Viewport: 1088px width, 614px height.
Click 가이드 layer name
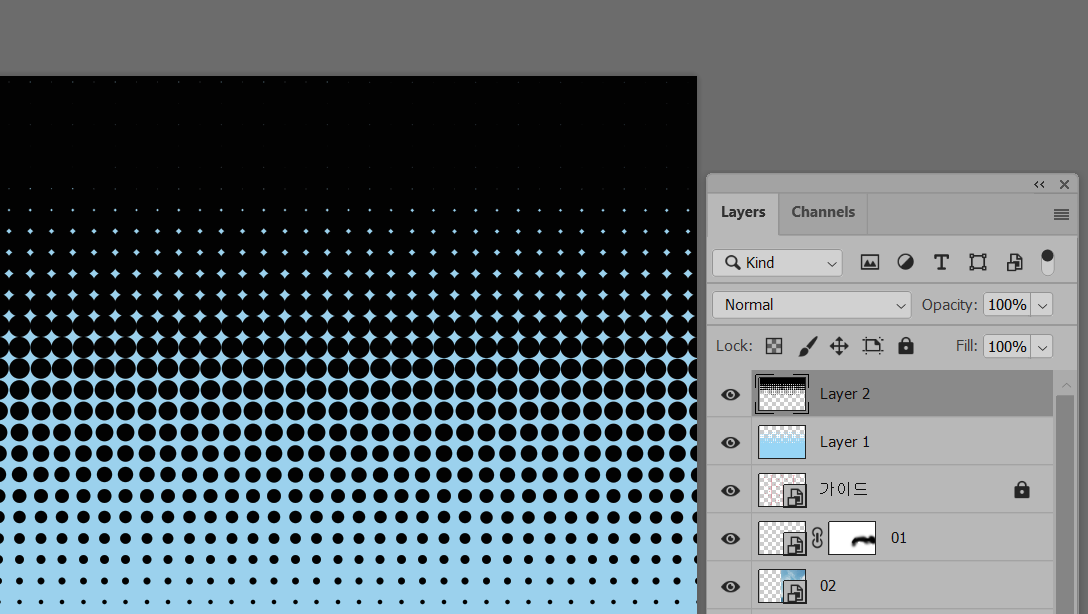(x=843, y=489)
